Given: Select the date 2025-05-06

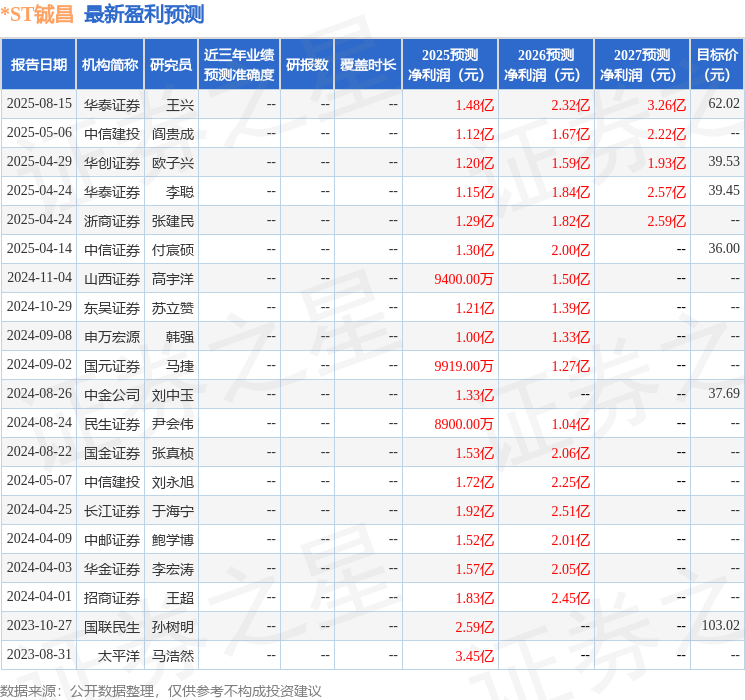Looking at the screenshot, I should pyautogui.click(x=39, y=133).
